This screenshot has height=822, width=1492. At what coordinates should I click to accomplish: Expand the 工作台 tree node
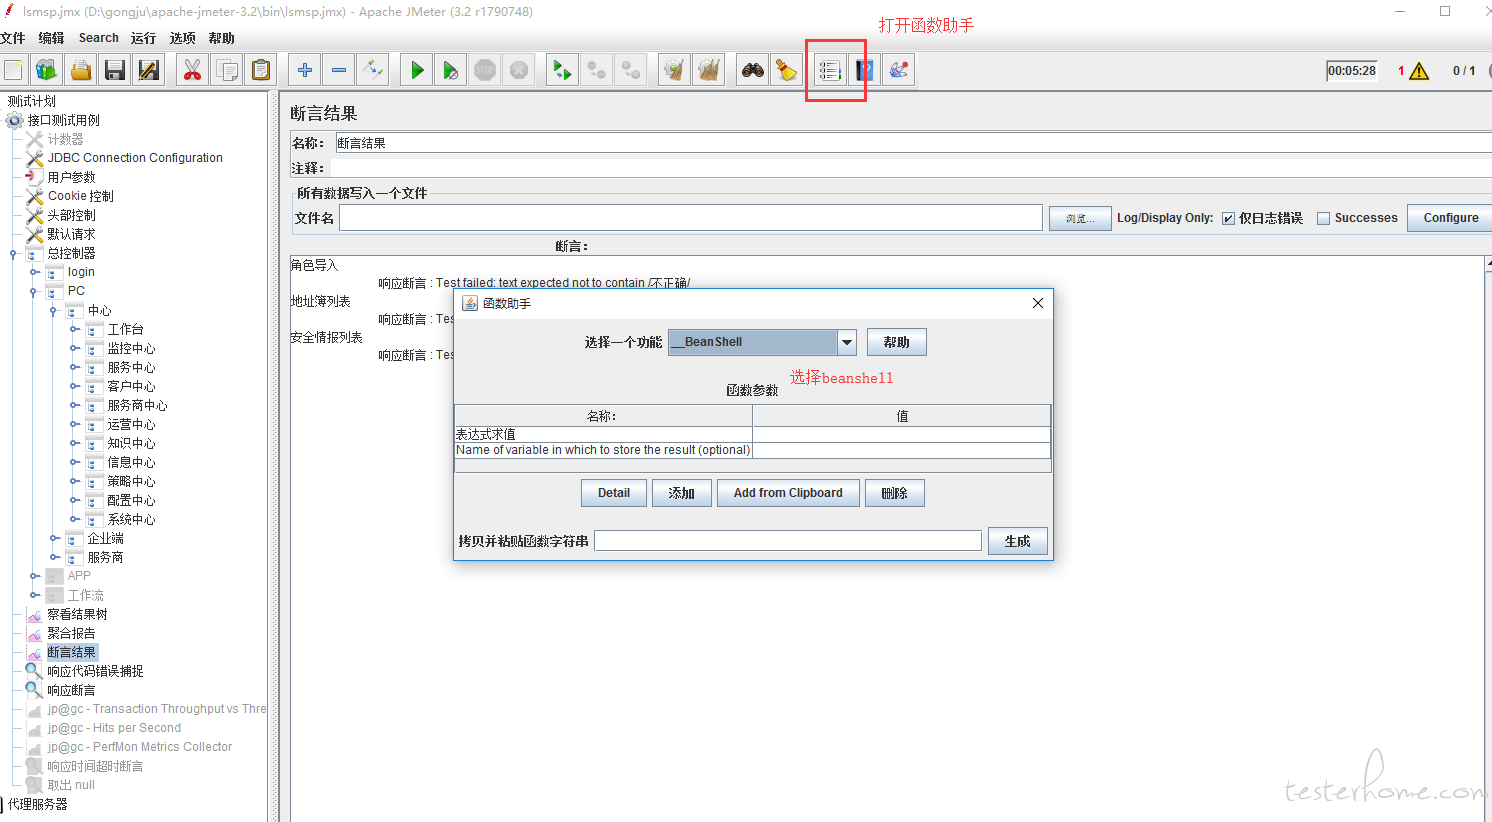click(74, 329)
